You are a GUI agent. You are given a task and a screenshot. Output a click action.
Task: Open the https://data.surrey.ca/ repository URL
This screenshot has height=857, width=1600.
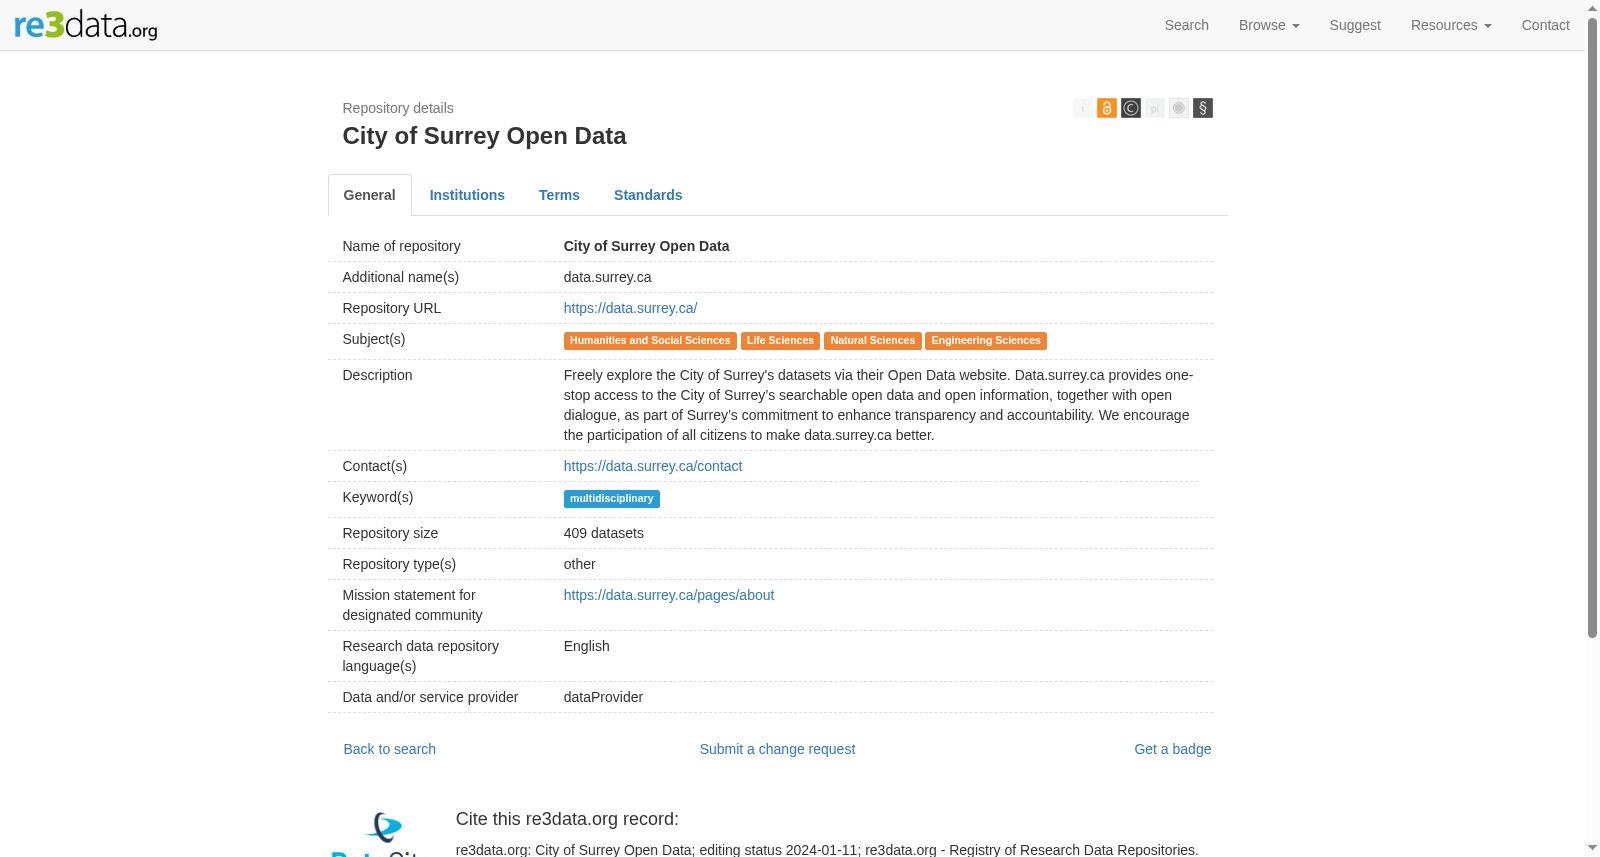630,308
